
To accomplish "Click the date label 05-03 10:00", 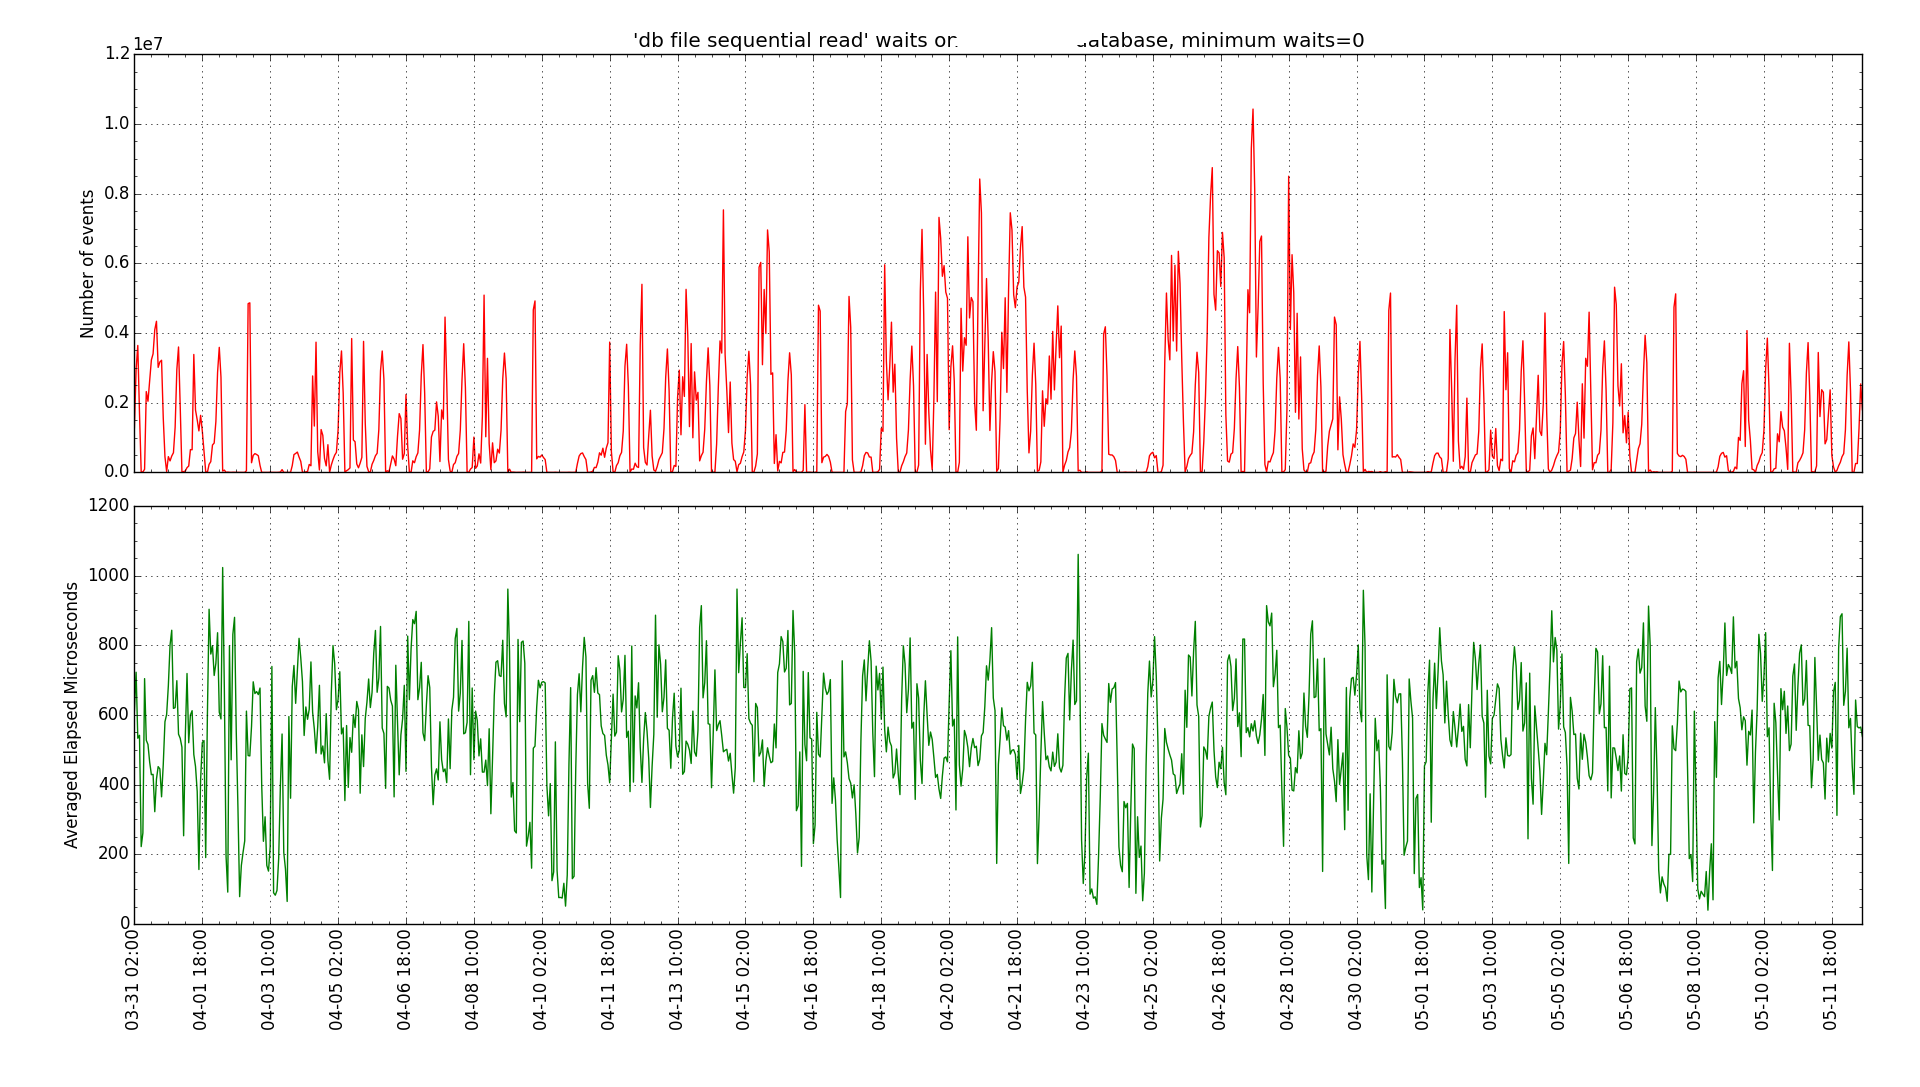I will 1490,980.
